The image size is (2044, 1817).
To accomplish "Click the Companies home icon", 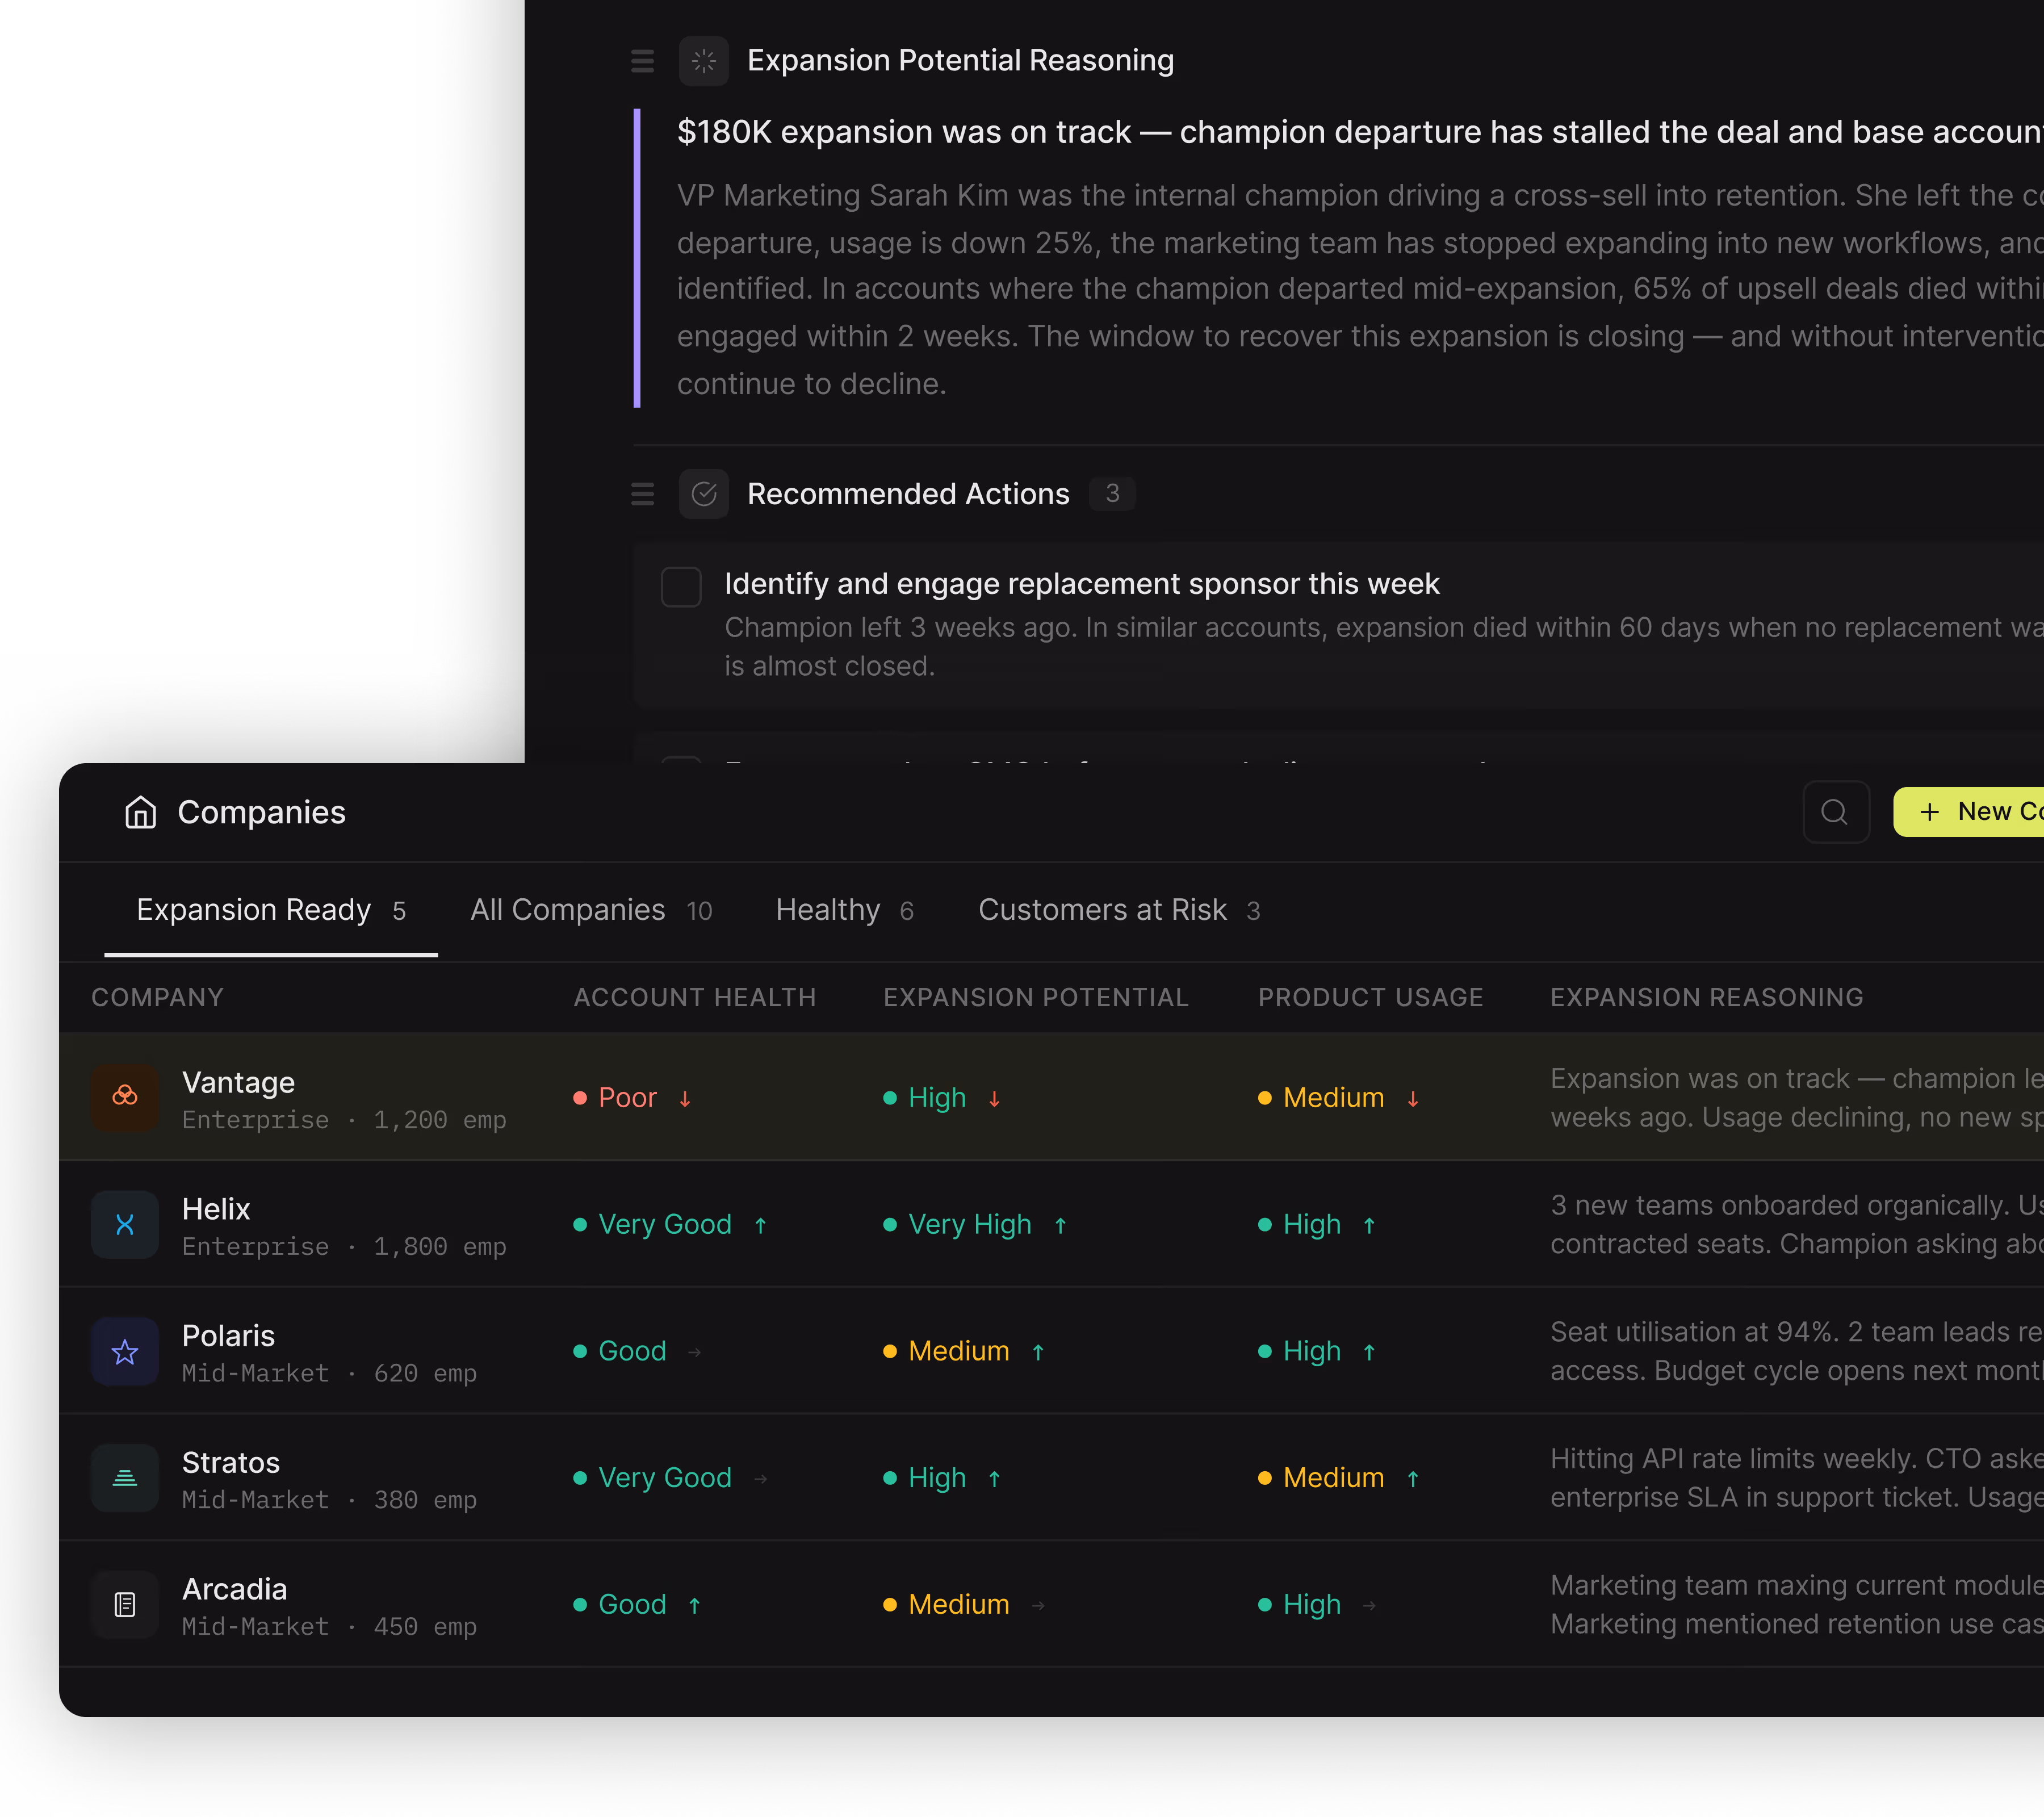I will point(140,812).
